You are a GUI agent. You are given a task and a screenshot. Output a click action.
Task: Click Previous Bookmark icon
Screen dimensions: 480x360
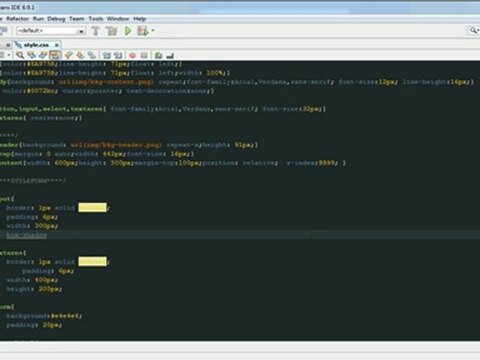click(69, 55)
